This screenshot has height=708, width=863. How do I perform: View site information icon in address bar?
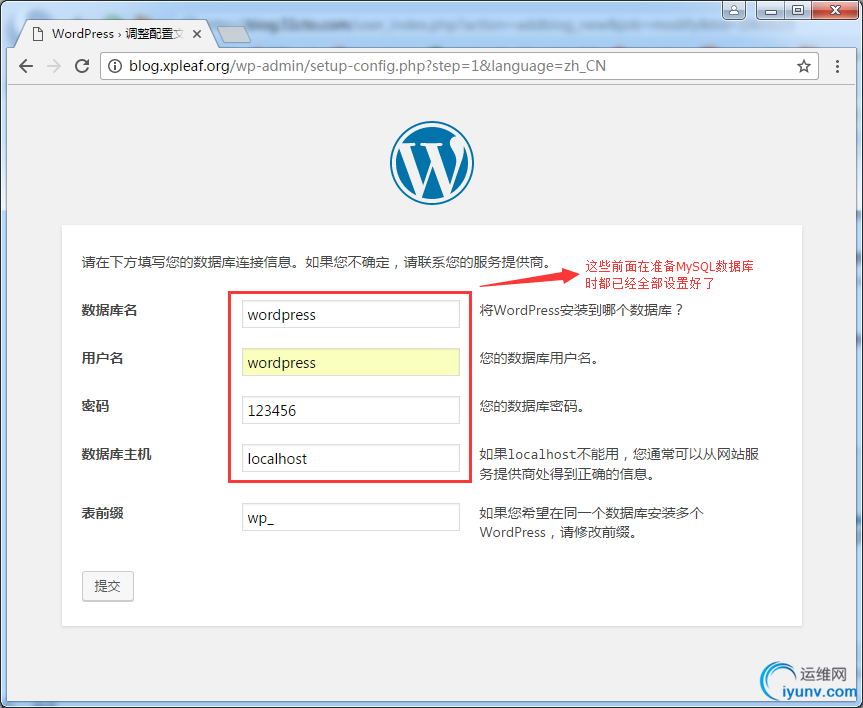click(x=114, y=67)
